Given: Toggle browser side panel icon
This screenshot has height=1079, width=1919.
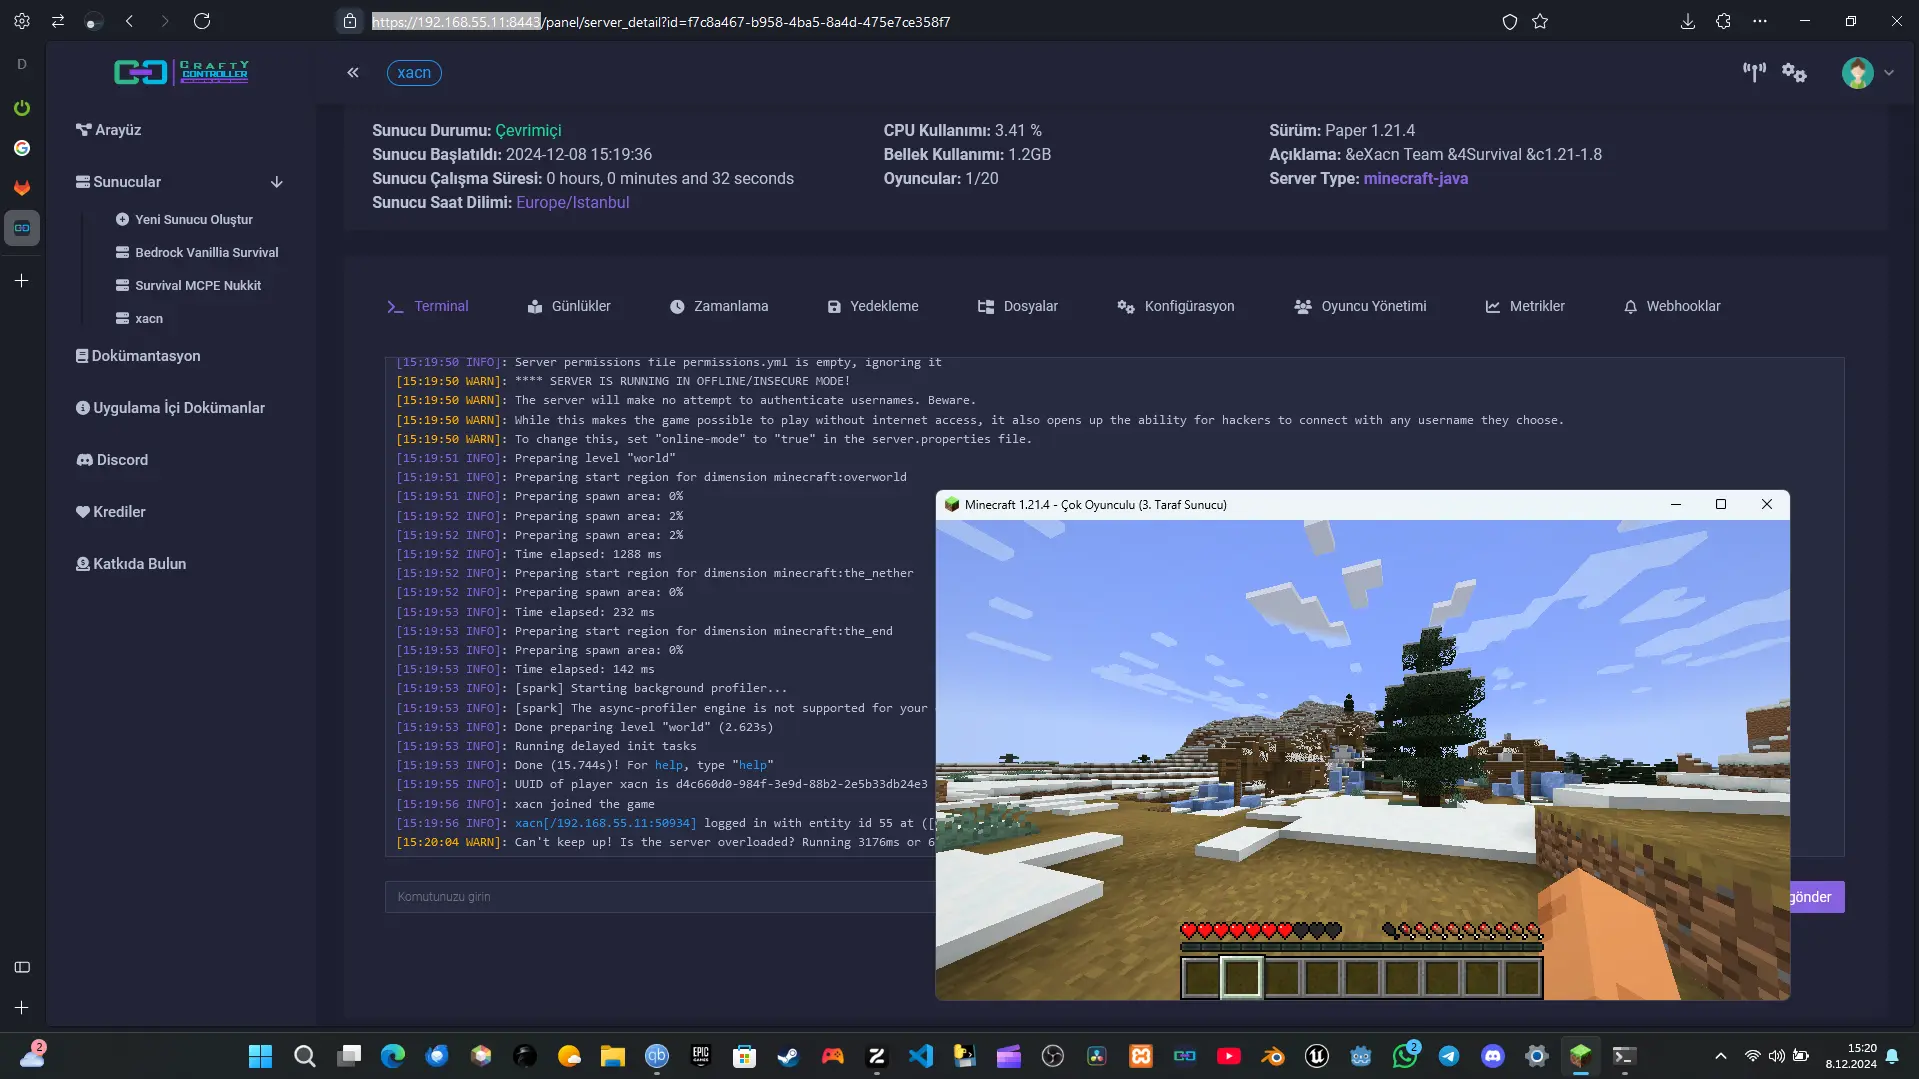Looking at the screenshot, I should click(x=22, y=967).
